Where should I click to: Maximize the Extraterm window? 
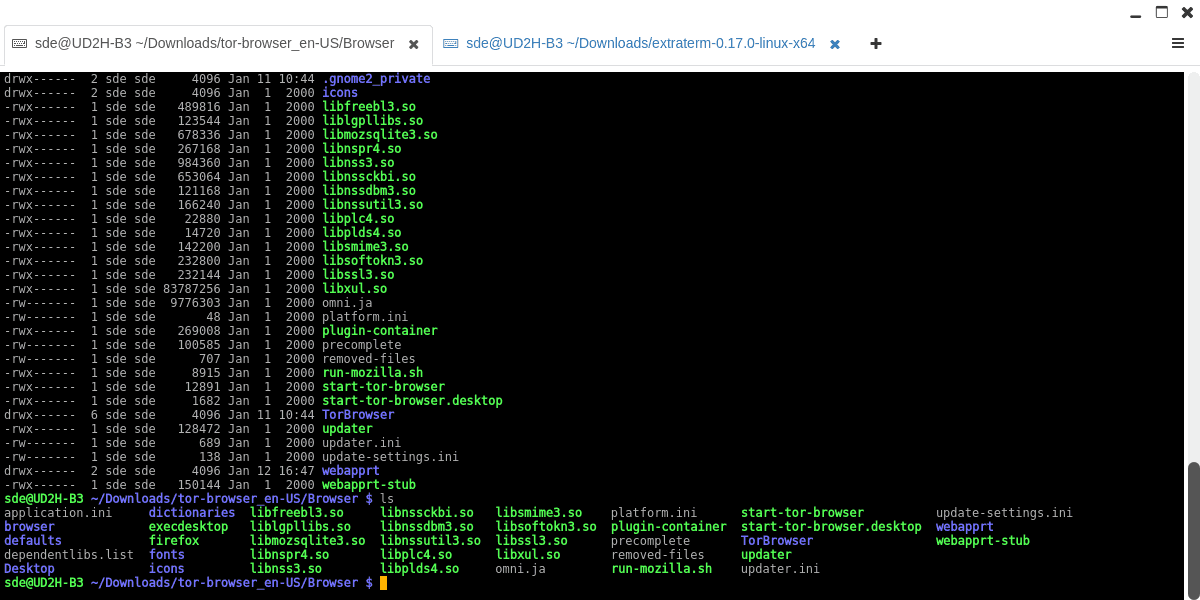1161,13
